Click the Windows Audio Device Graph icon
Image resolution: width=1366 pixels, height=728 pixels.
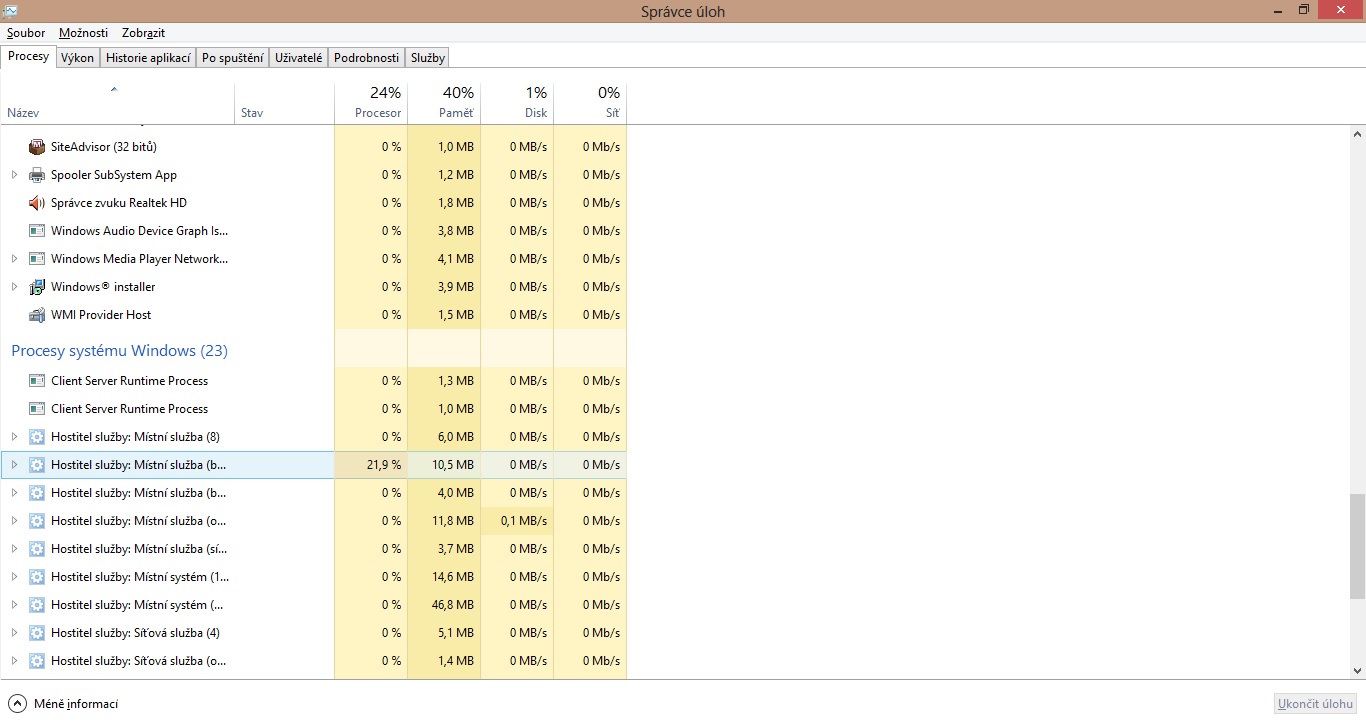point(37,231)
